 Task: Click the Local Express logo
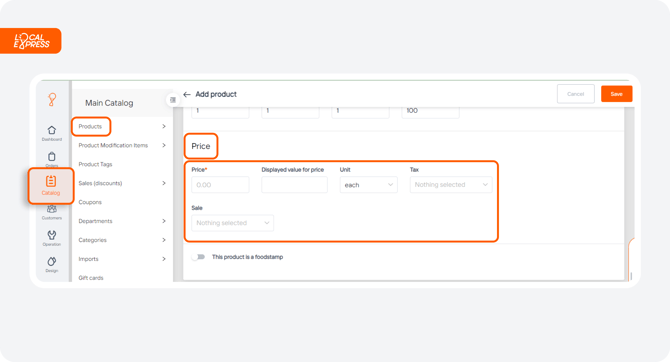point(31,41)
